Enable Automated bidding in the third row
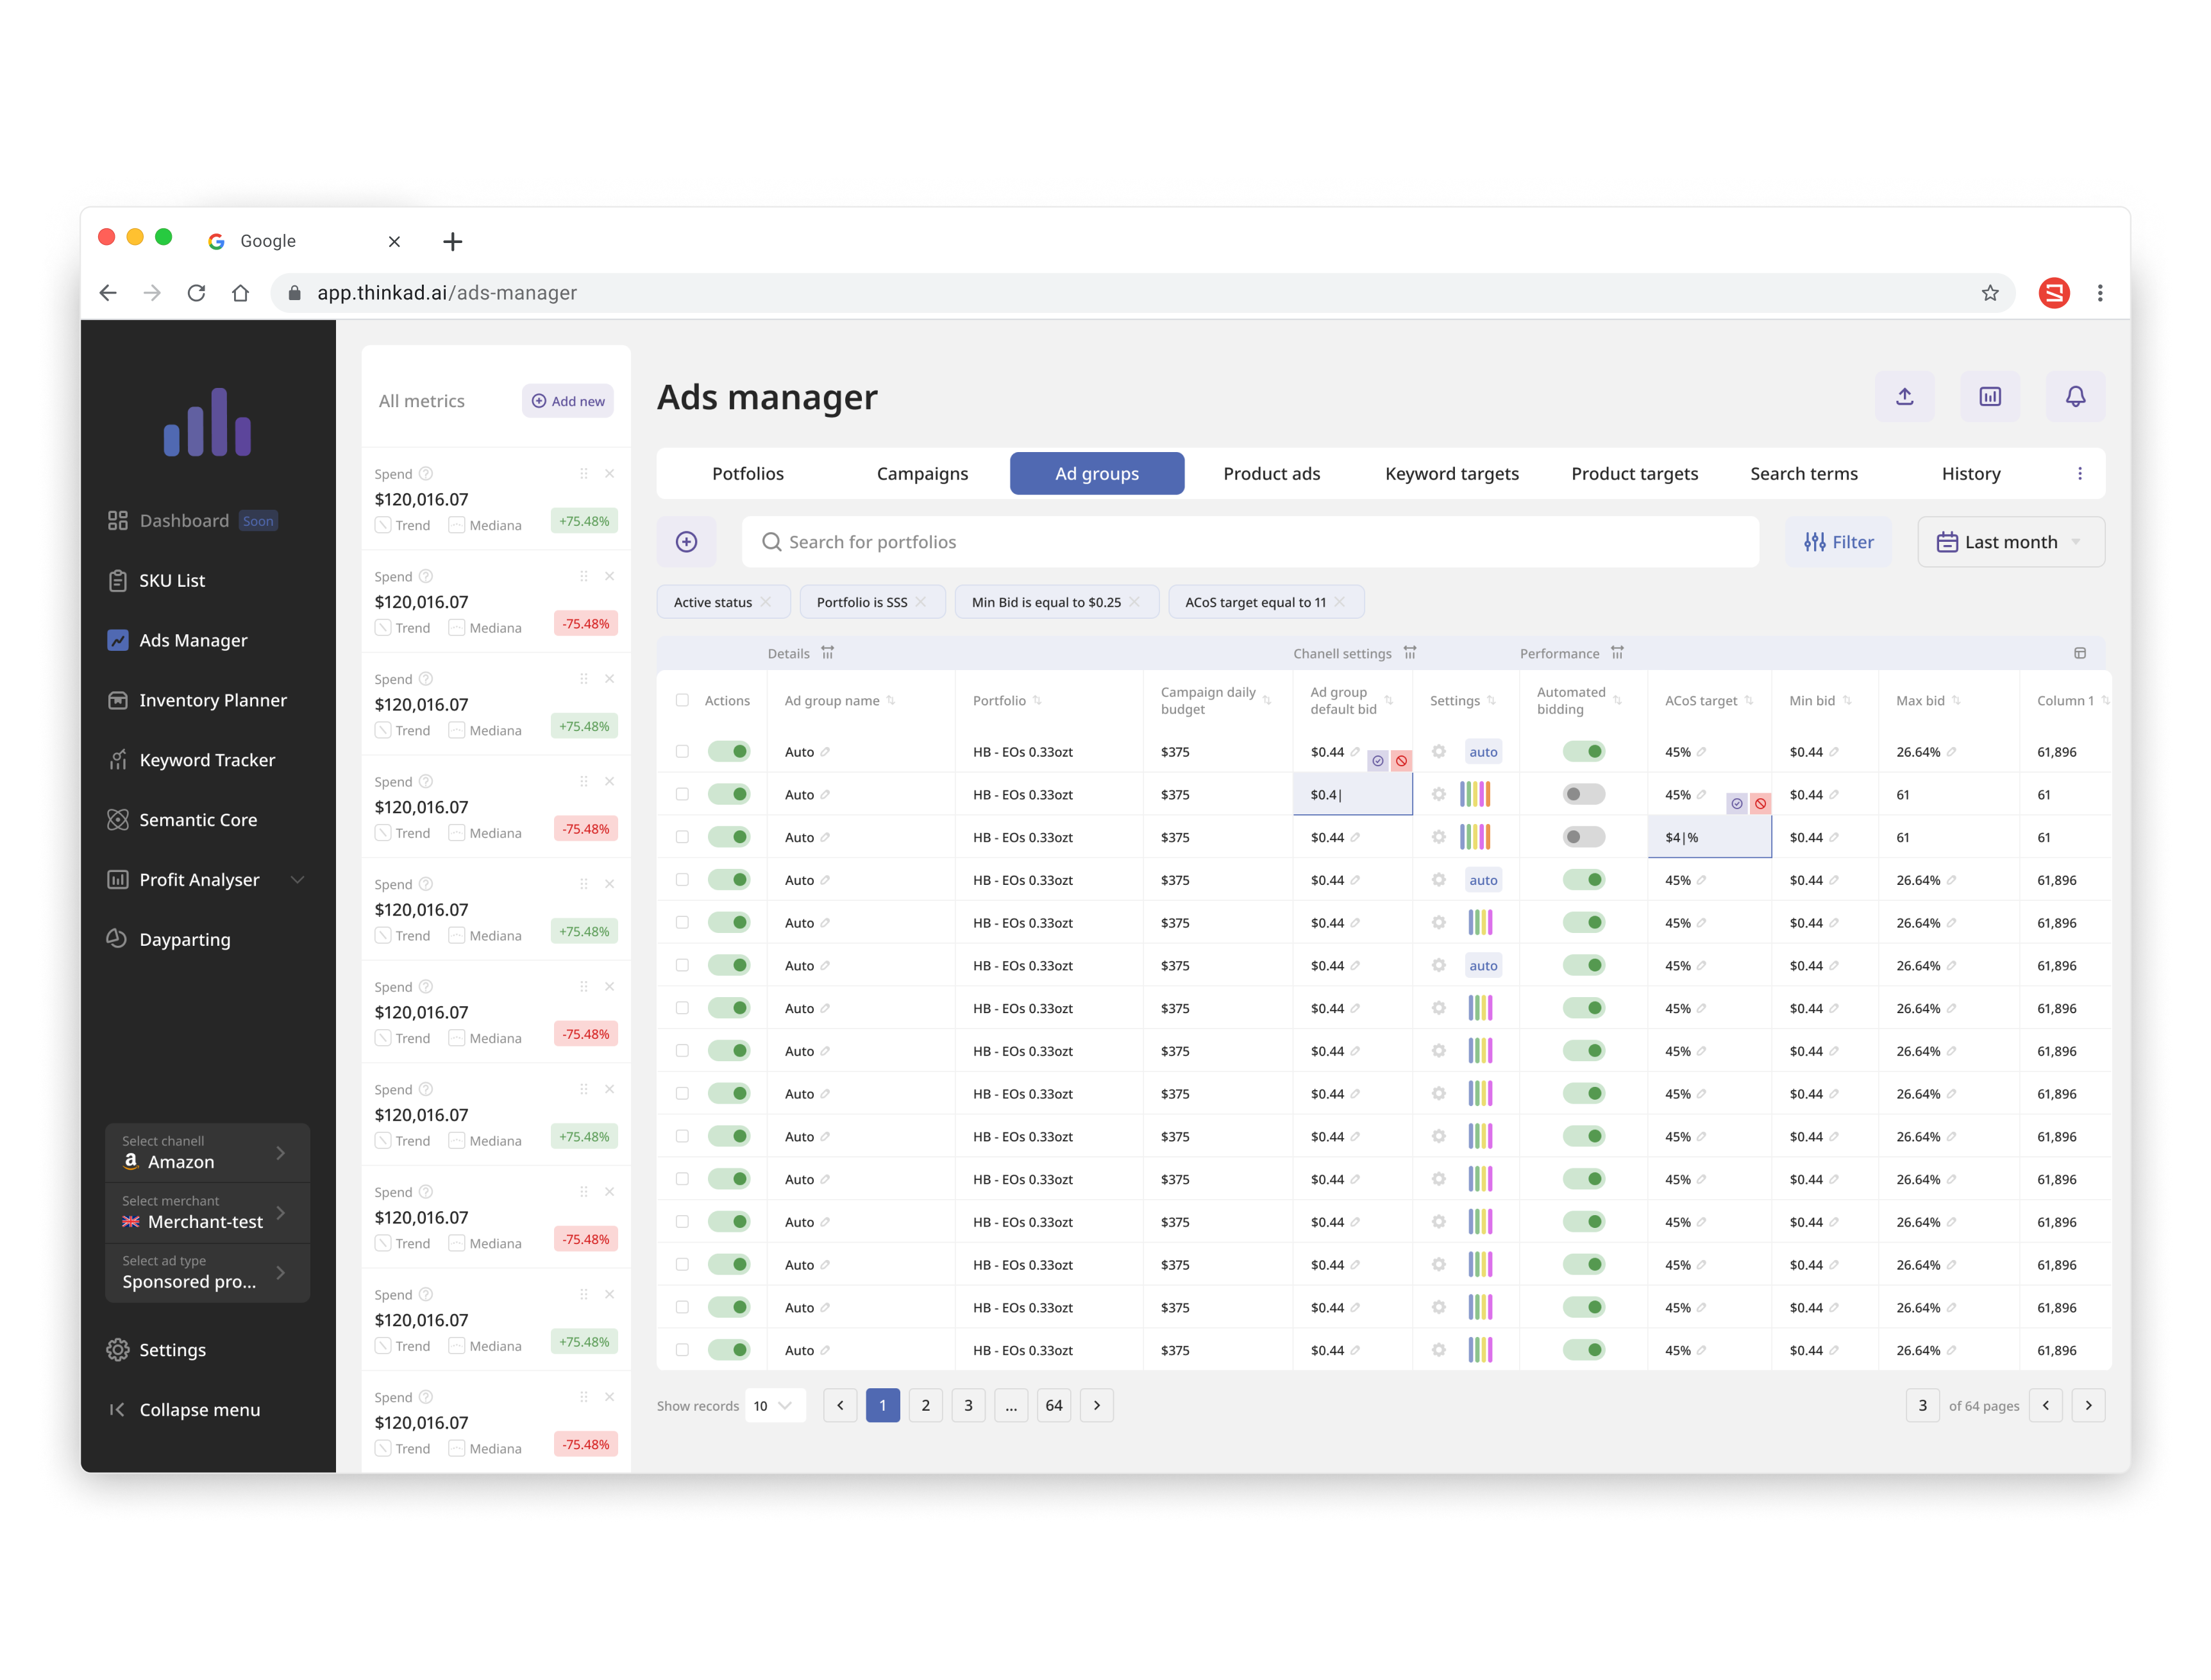 point(1584,838)
